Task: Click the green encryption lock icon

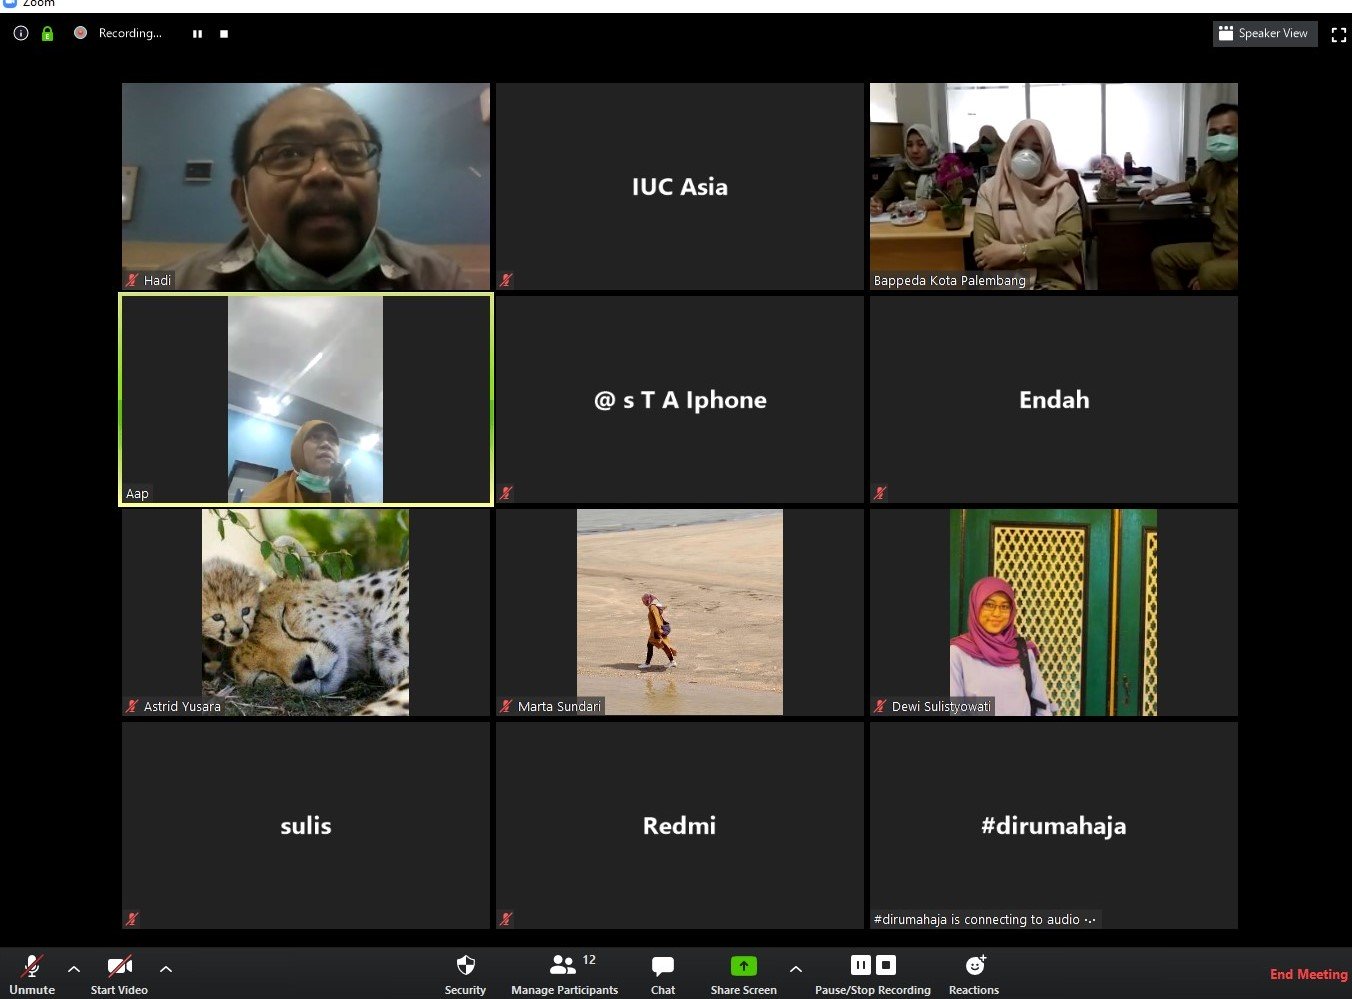Action: [x=47, y=33]
